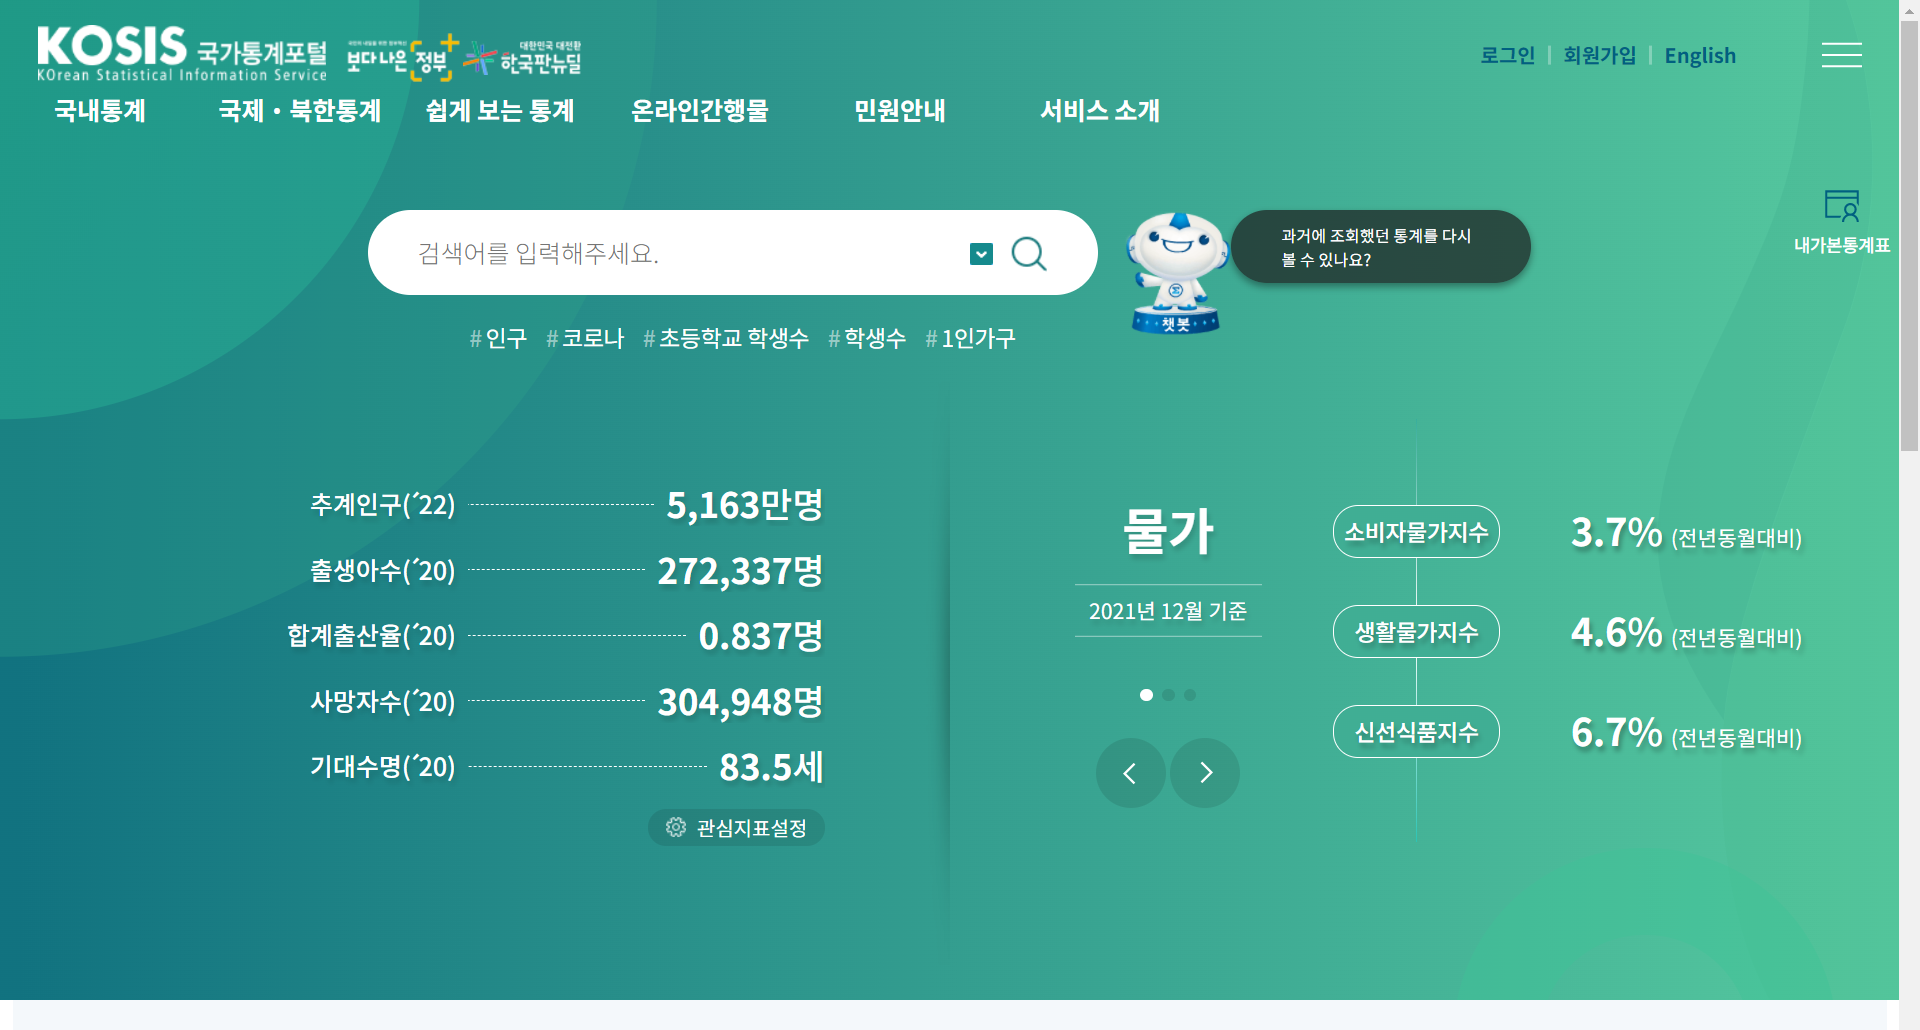1920x1030 pixels.
Task: Click the 304,948명 deaths value
Action: (x=740, y=702)
